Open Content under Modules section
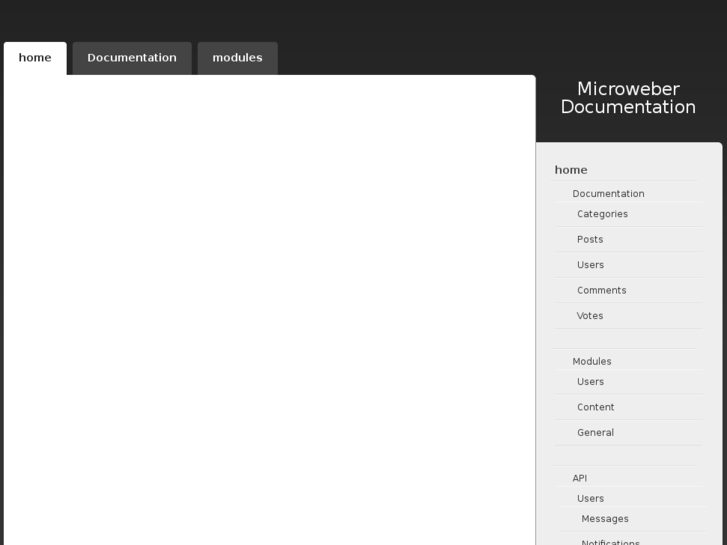Screen dimensions: 727x545 595,407
